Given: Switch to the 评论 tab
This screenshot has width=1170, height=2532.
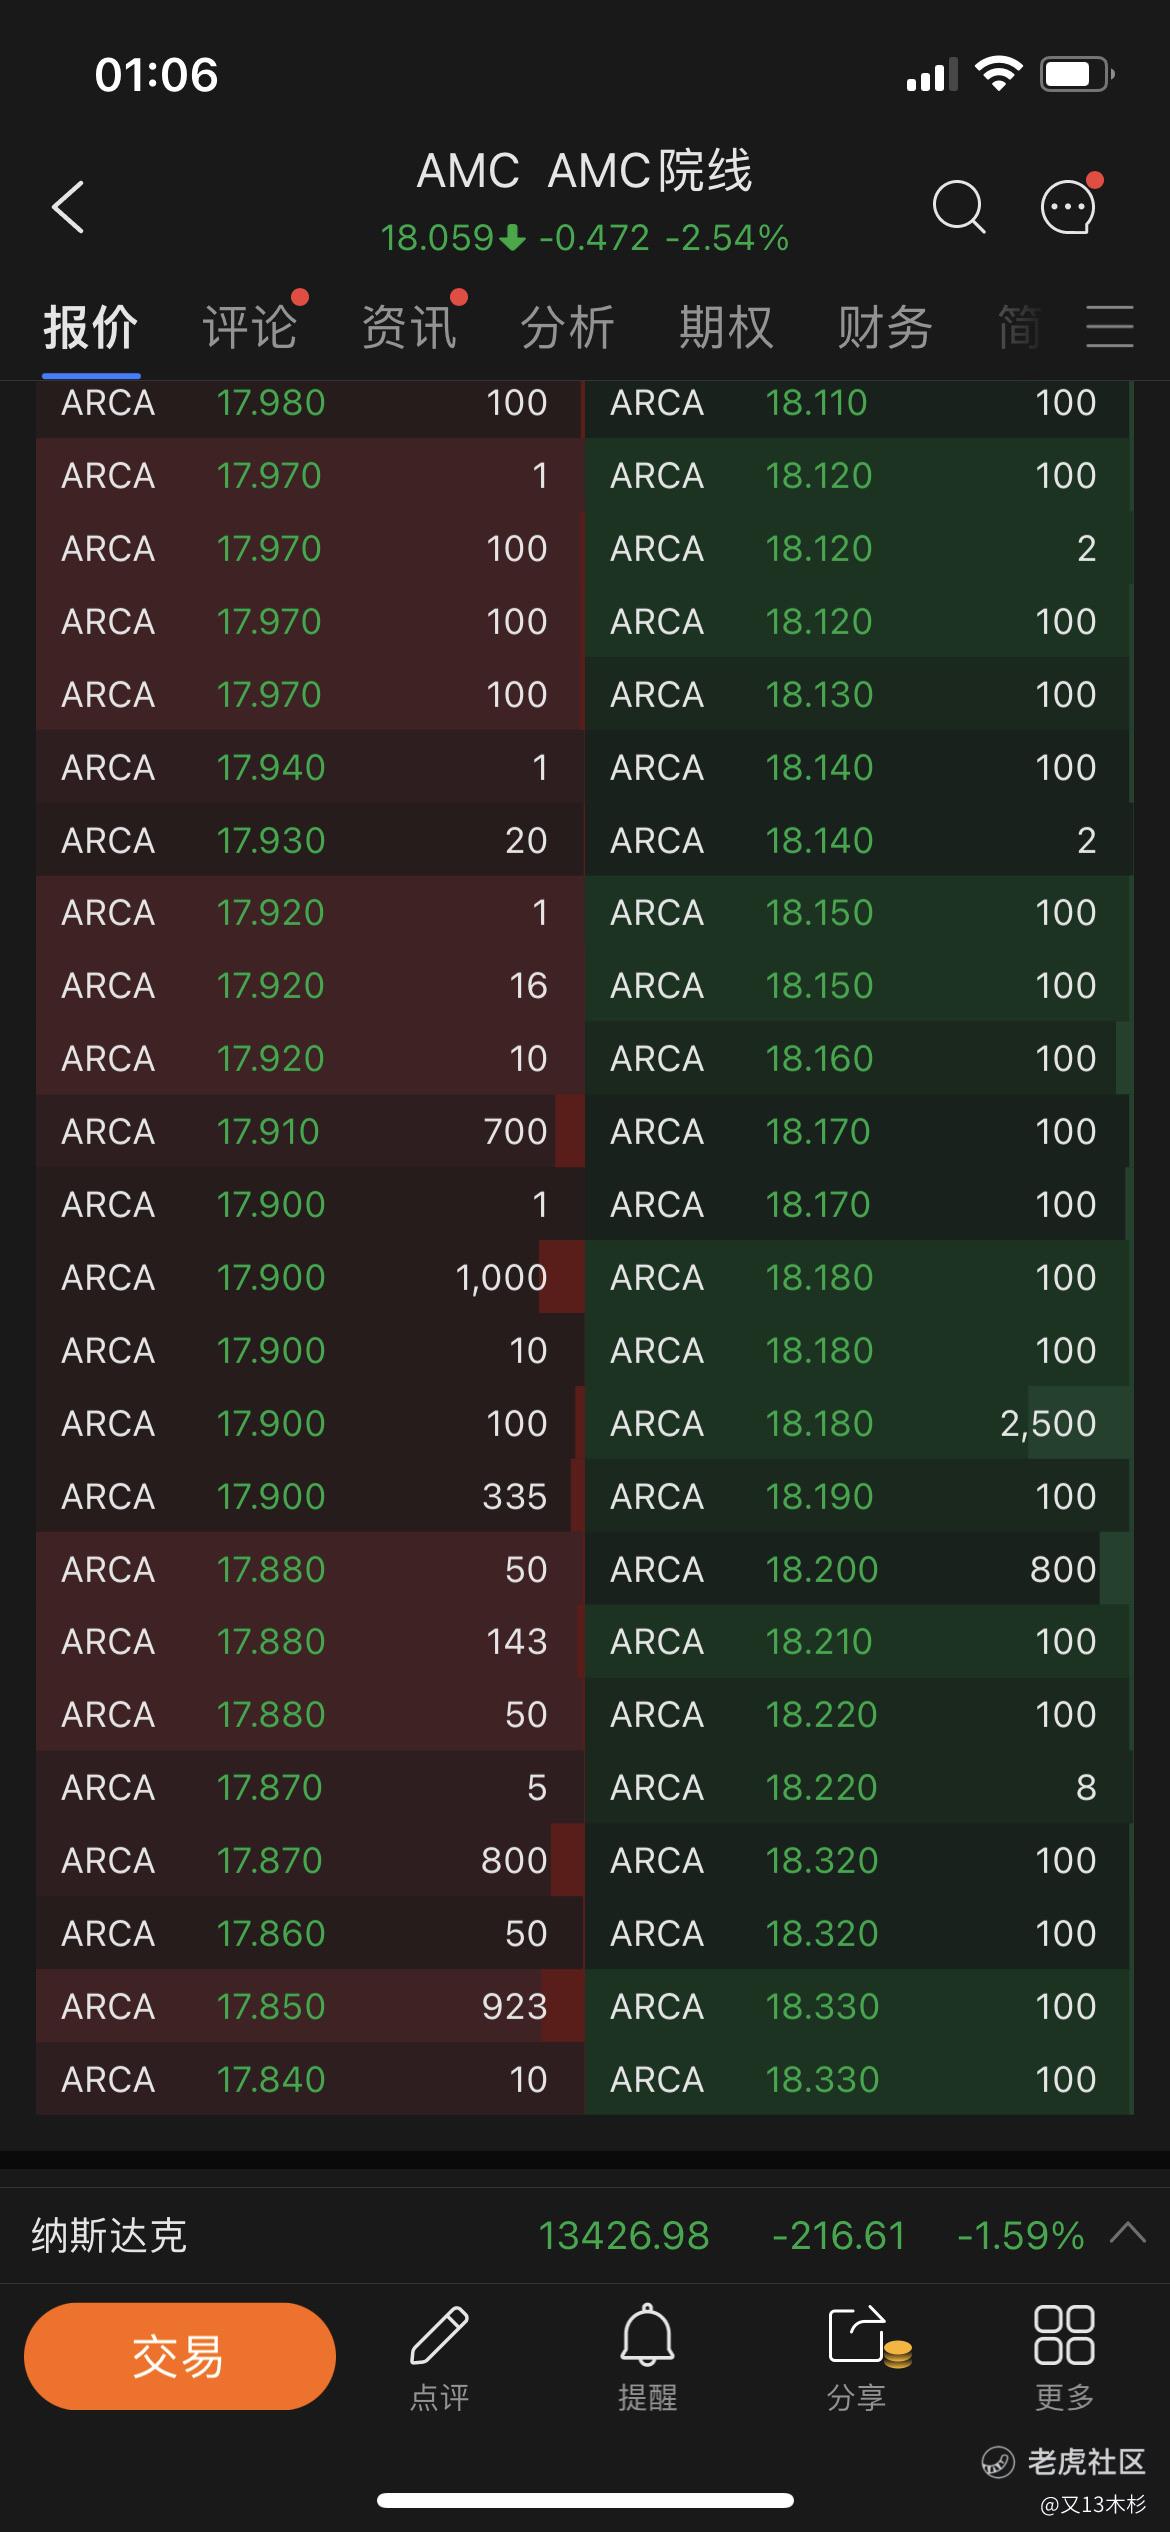Looking at the screenshot, I should coord(249,327).
